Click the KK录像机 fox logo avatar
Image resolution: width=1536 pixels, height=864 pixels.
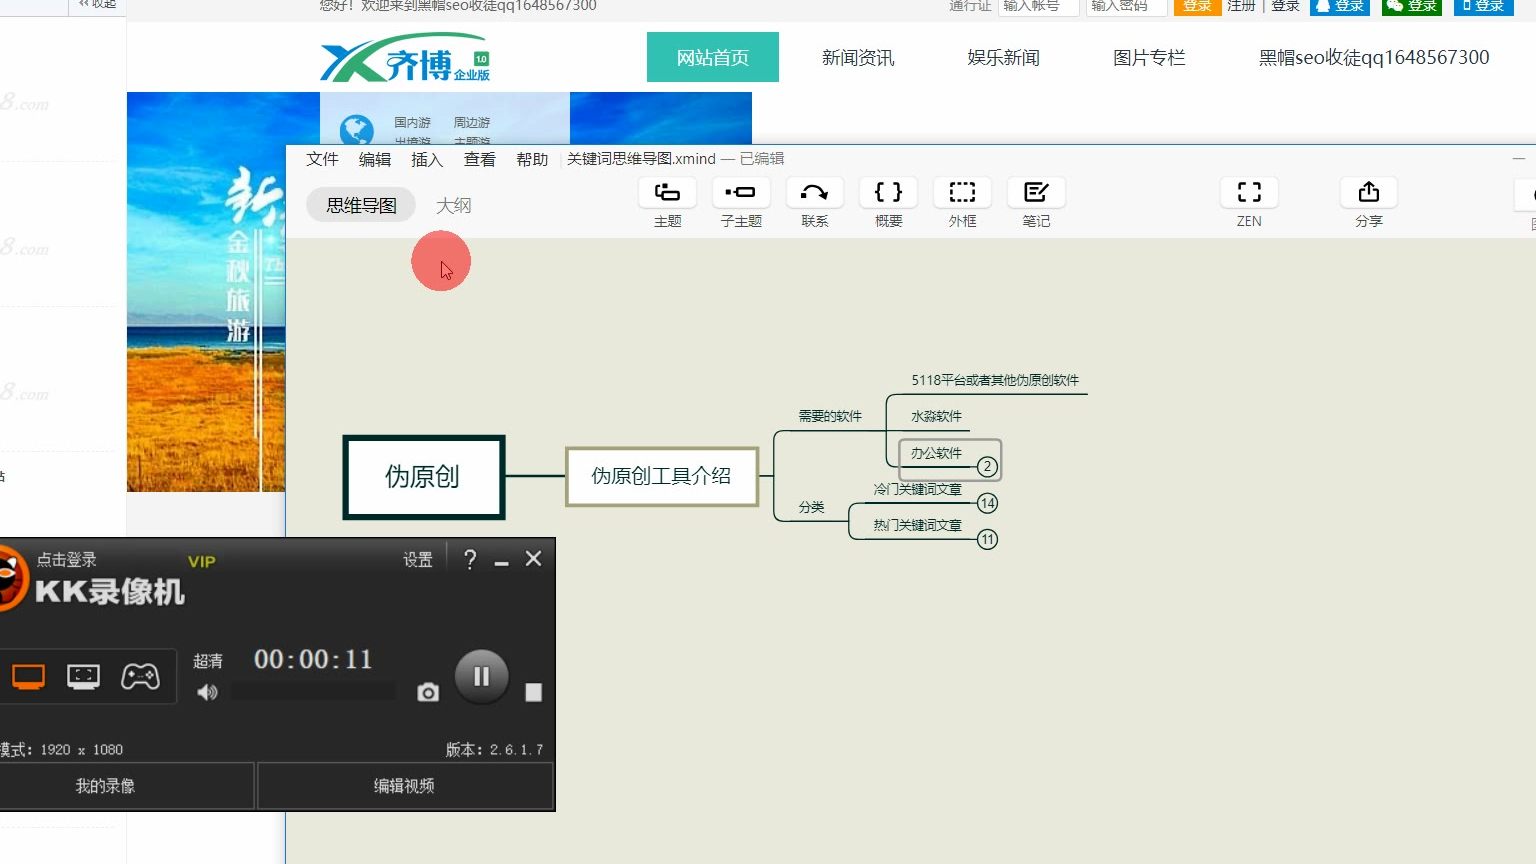(x=10, y=577)
